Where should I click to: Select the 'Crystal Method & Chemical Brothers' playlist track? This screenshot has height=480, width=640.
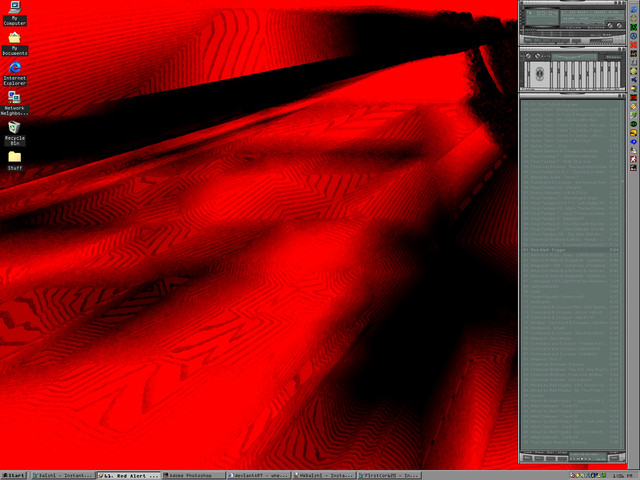point(571,151)
